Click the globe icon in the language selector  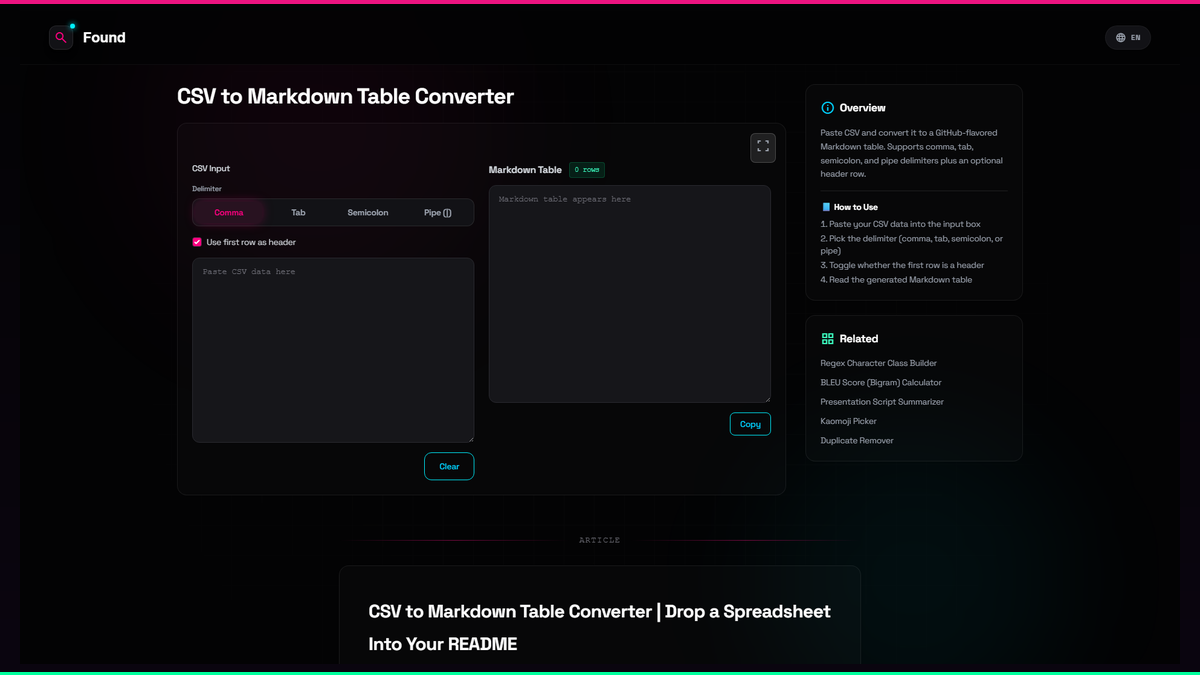click(1121, 38)
